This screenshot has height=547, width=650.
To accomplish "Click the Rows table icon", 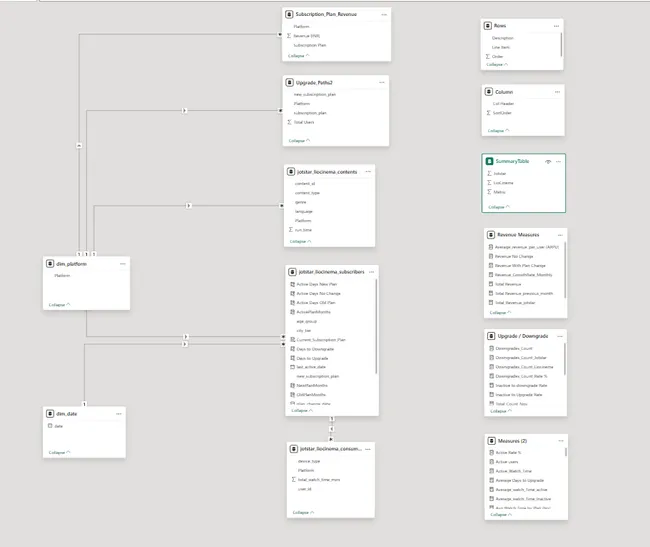I will (x=488, y=26).
